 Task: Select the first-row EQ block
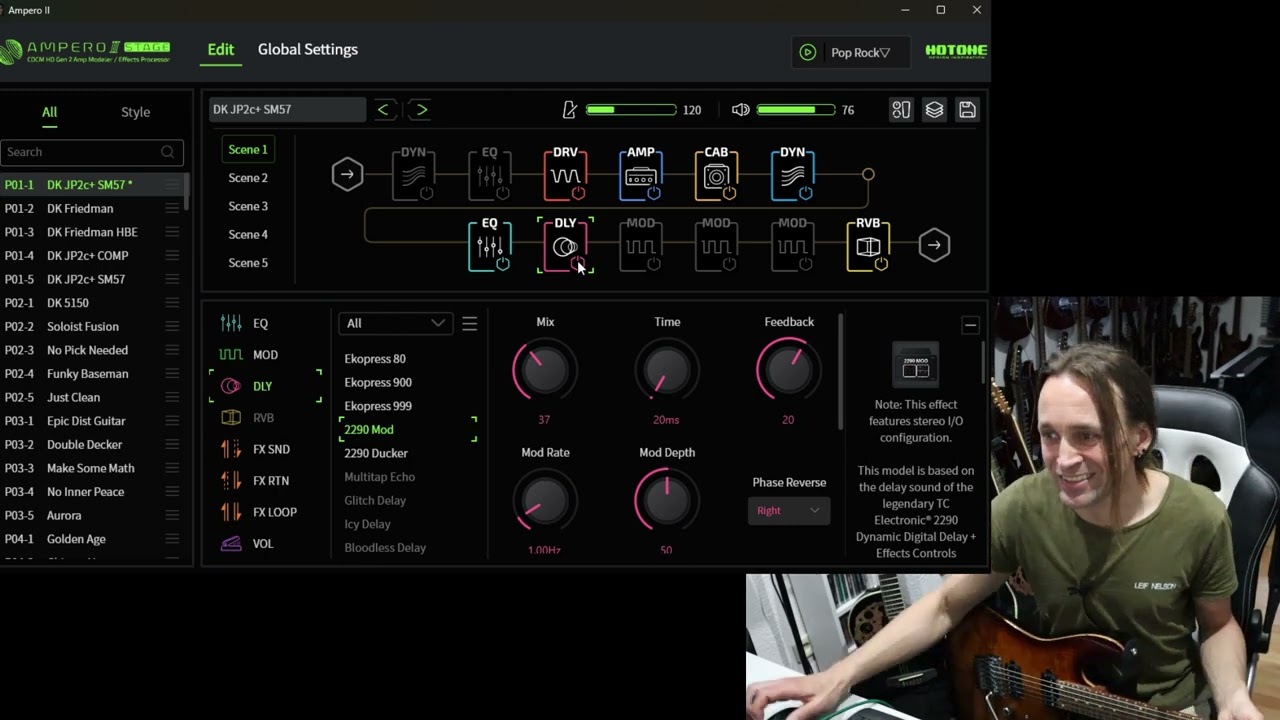pos(489,174)
